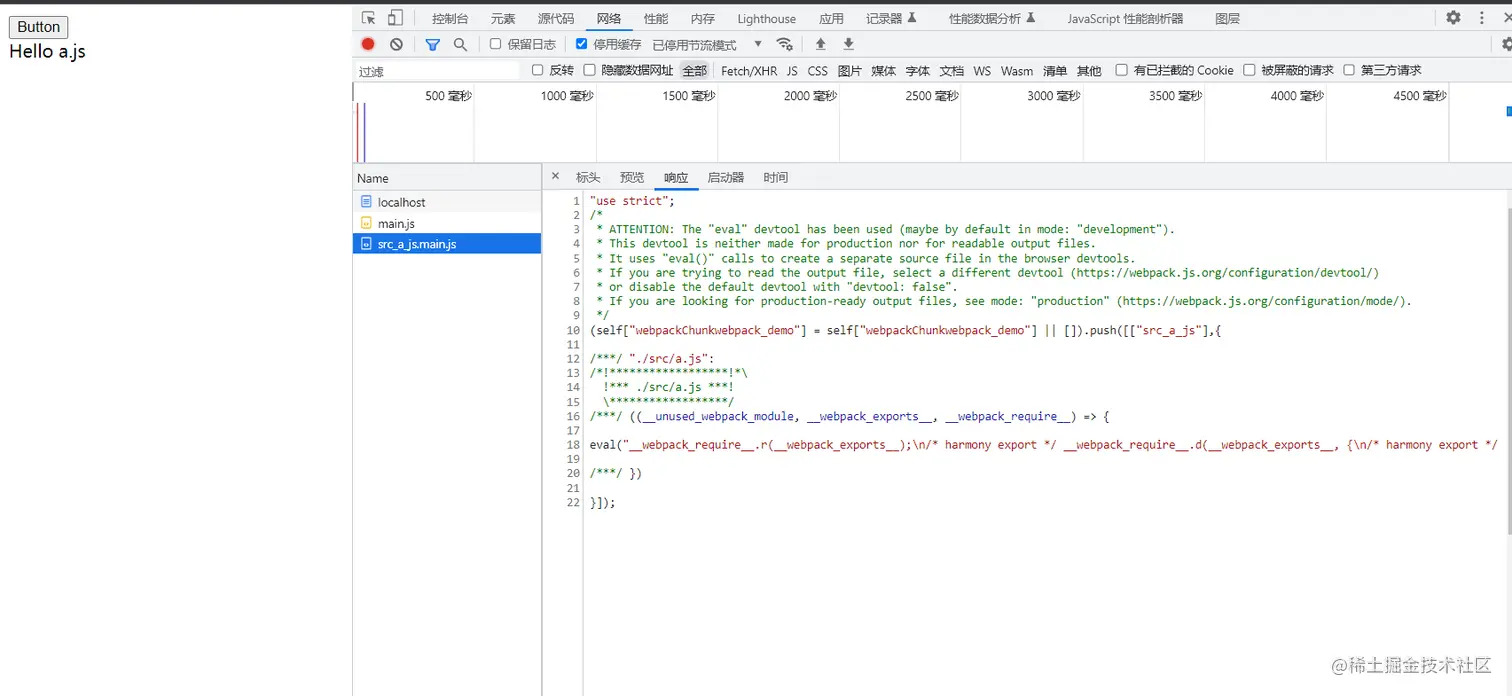Click the 过滤 filter input field
Viewport: 1512px width, 696px height.
coord(437,71)
